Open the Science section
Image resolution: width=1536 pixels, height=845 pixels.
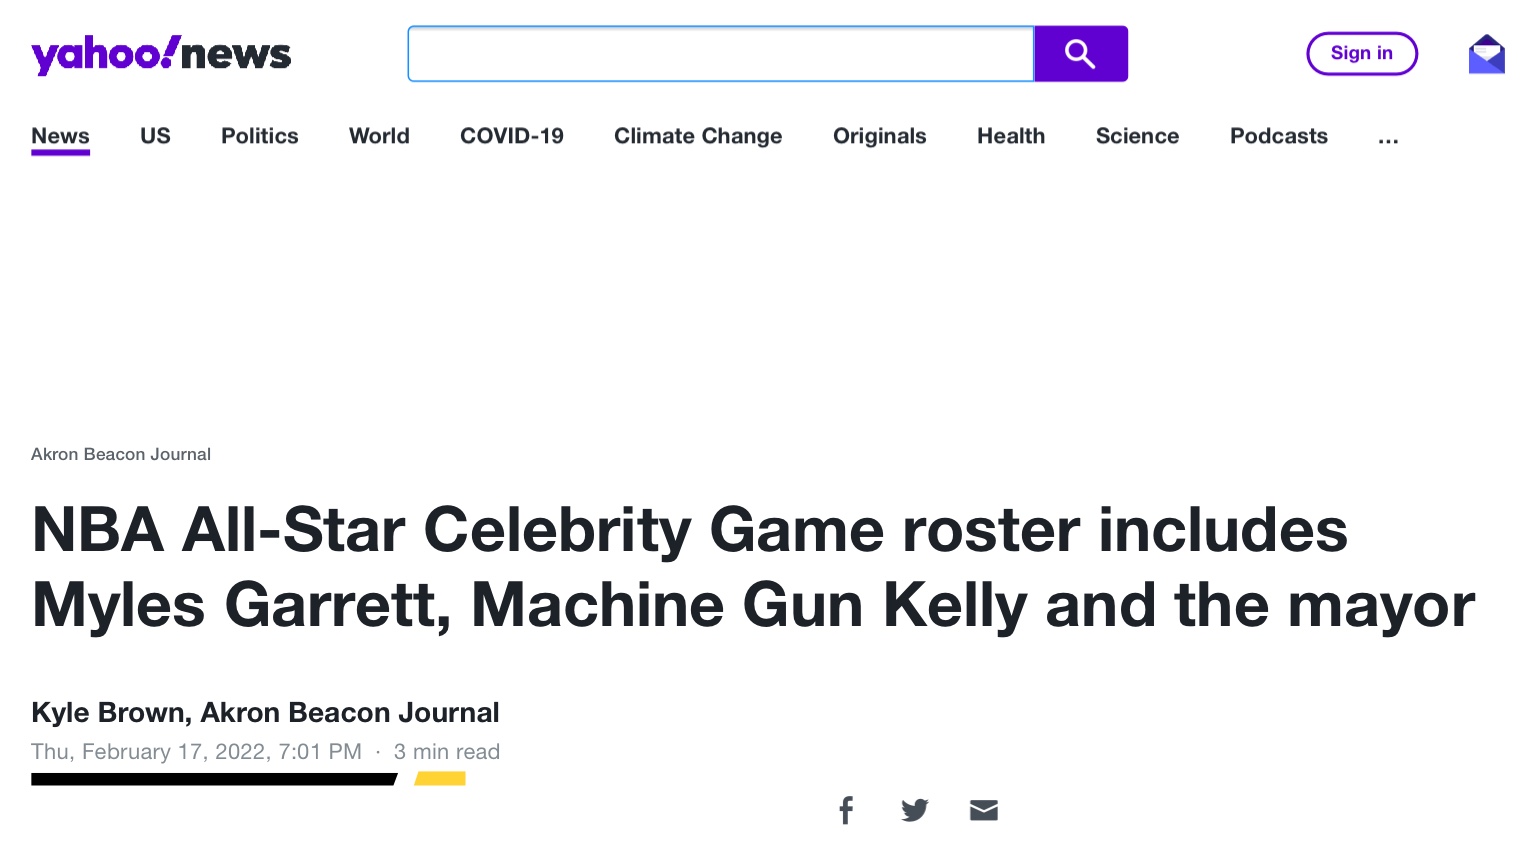click(x=1137, y=136)
